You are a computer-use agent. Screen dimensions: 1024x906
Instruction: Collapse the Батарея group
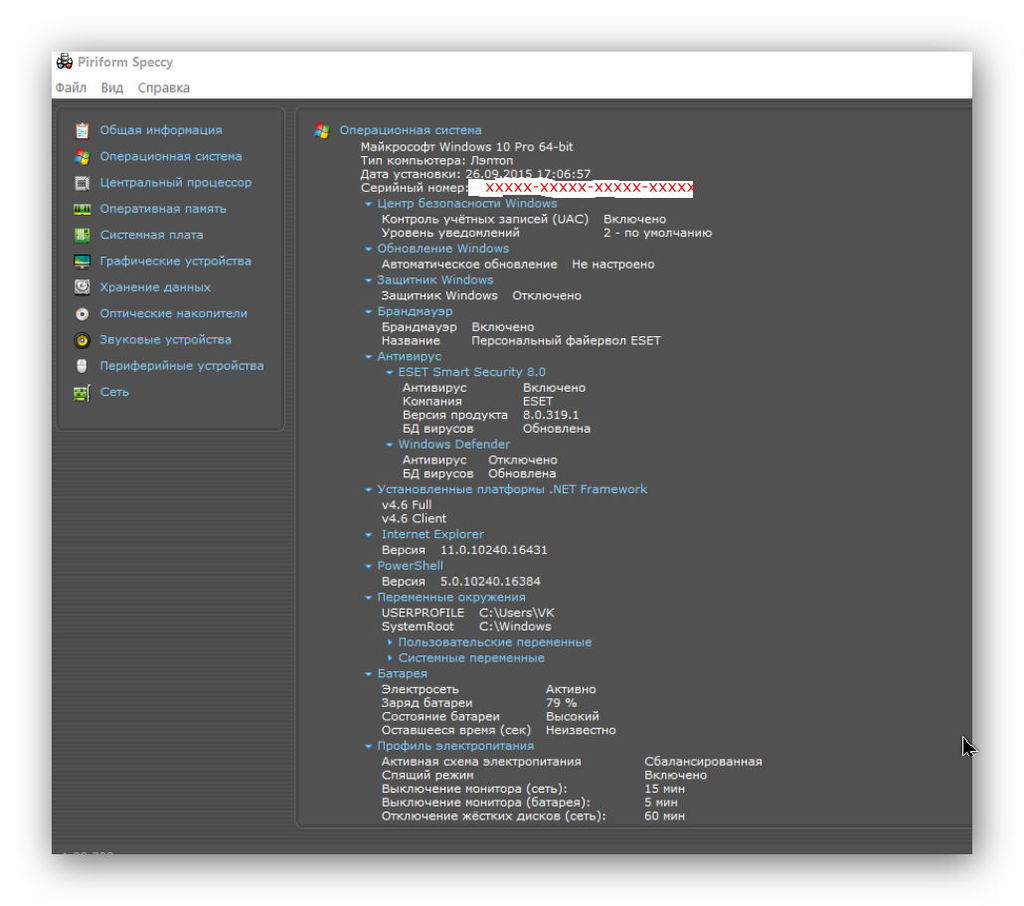tap(368, 673)
